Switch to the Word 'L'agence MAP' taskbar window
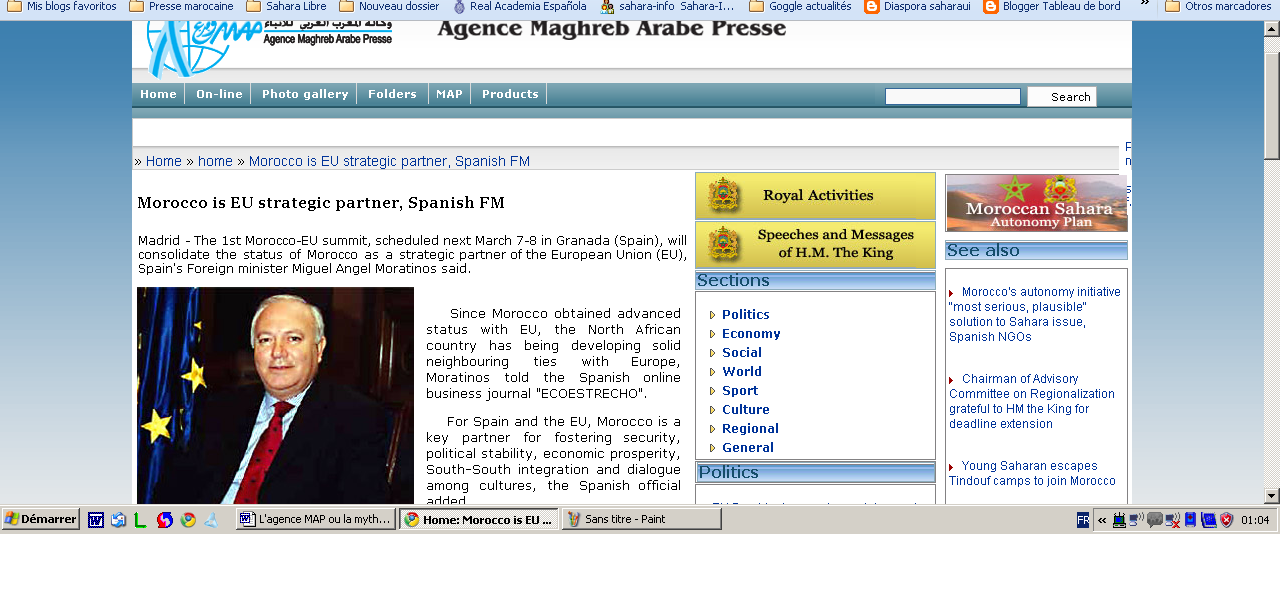Viewport: 1280px width, 600px height. click(x=315, y=519)
